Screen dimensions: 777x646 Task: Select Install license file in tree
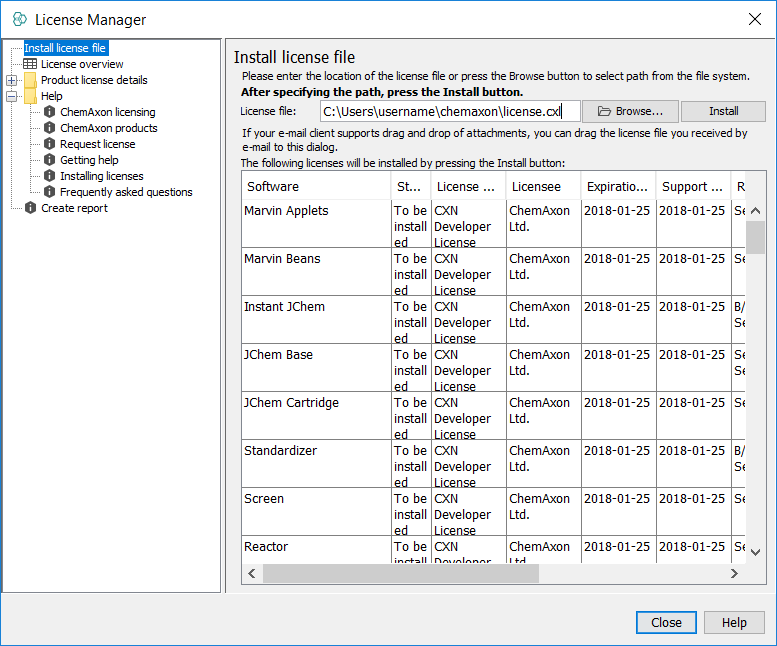(x=65, y=48)
